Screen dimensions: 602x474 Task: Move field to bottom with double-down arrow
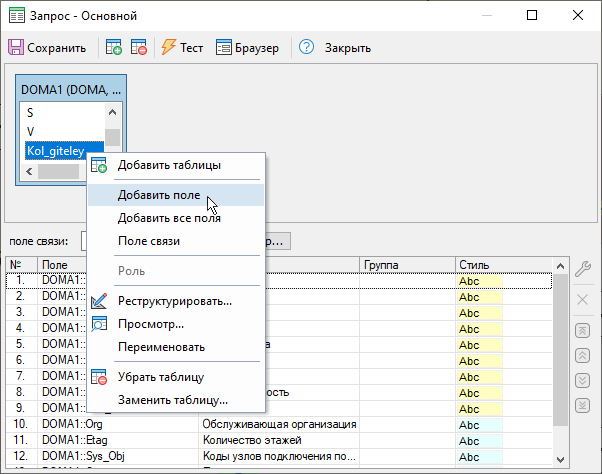click(x=584, y=405)
